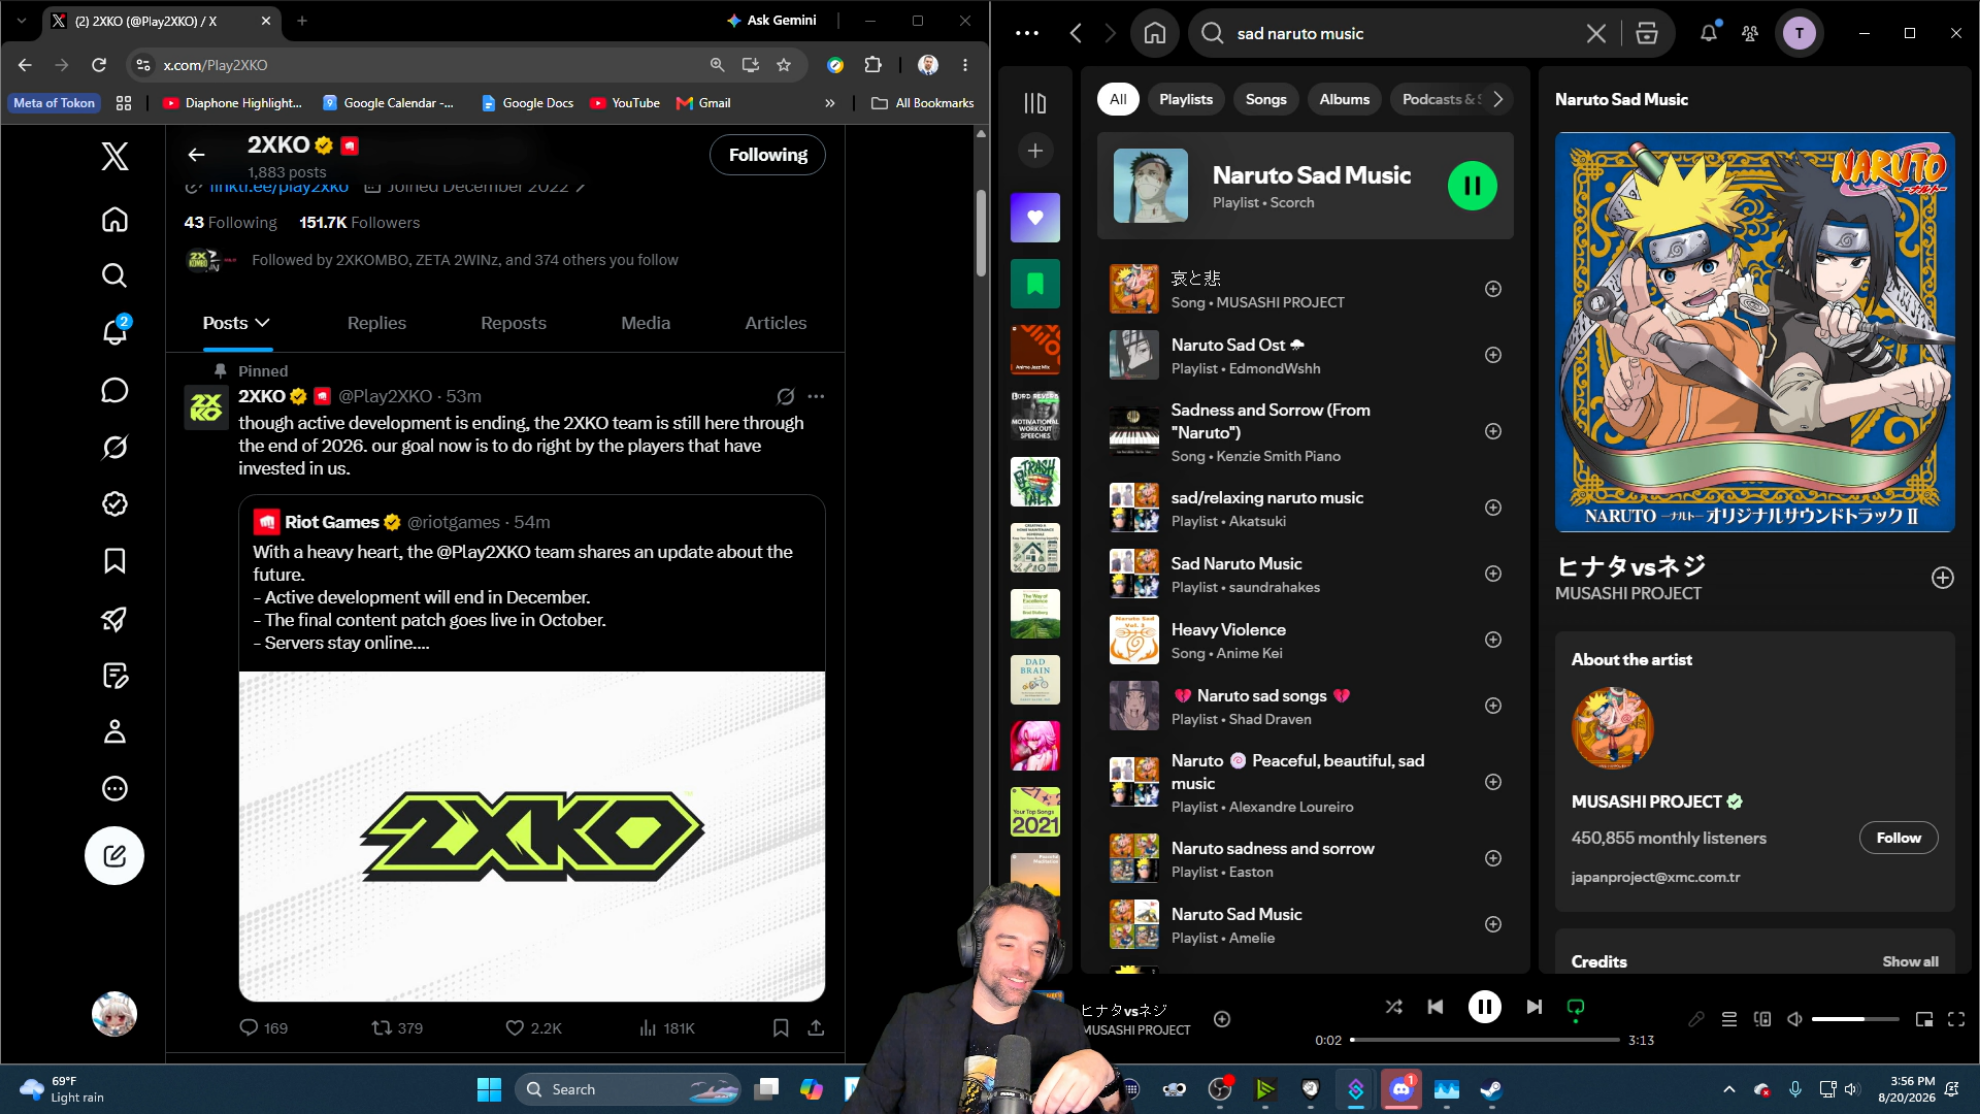Toggle repeat in Spotify player
This screenshot has height=1114, width=1980.
tap(1575, 1008)
